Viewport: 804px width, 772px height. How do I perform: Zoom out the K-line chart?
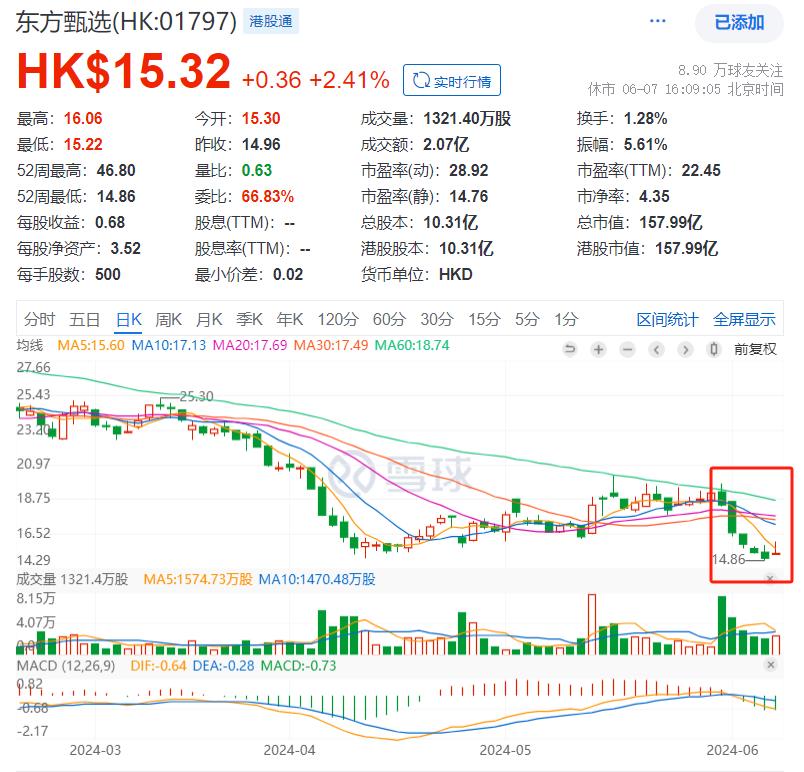628,350
